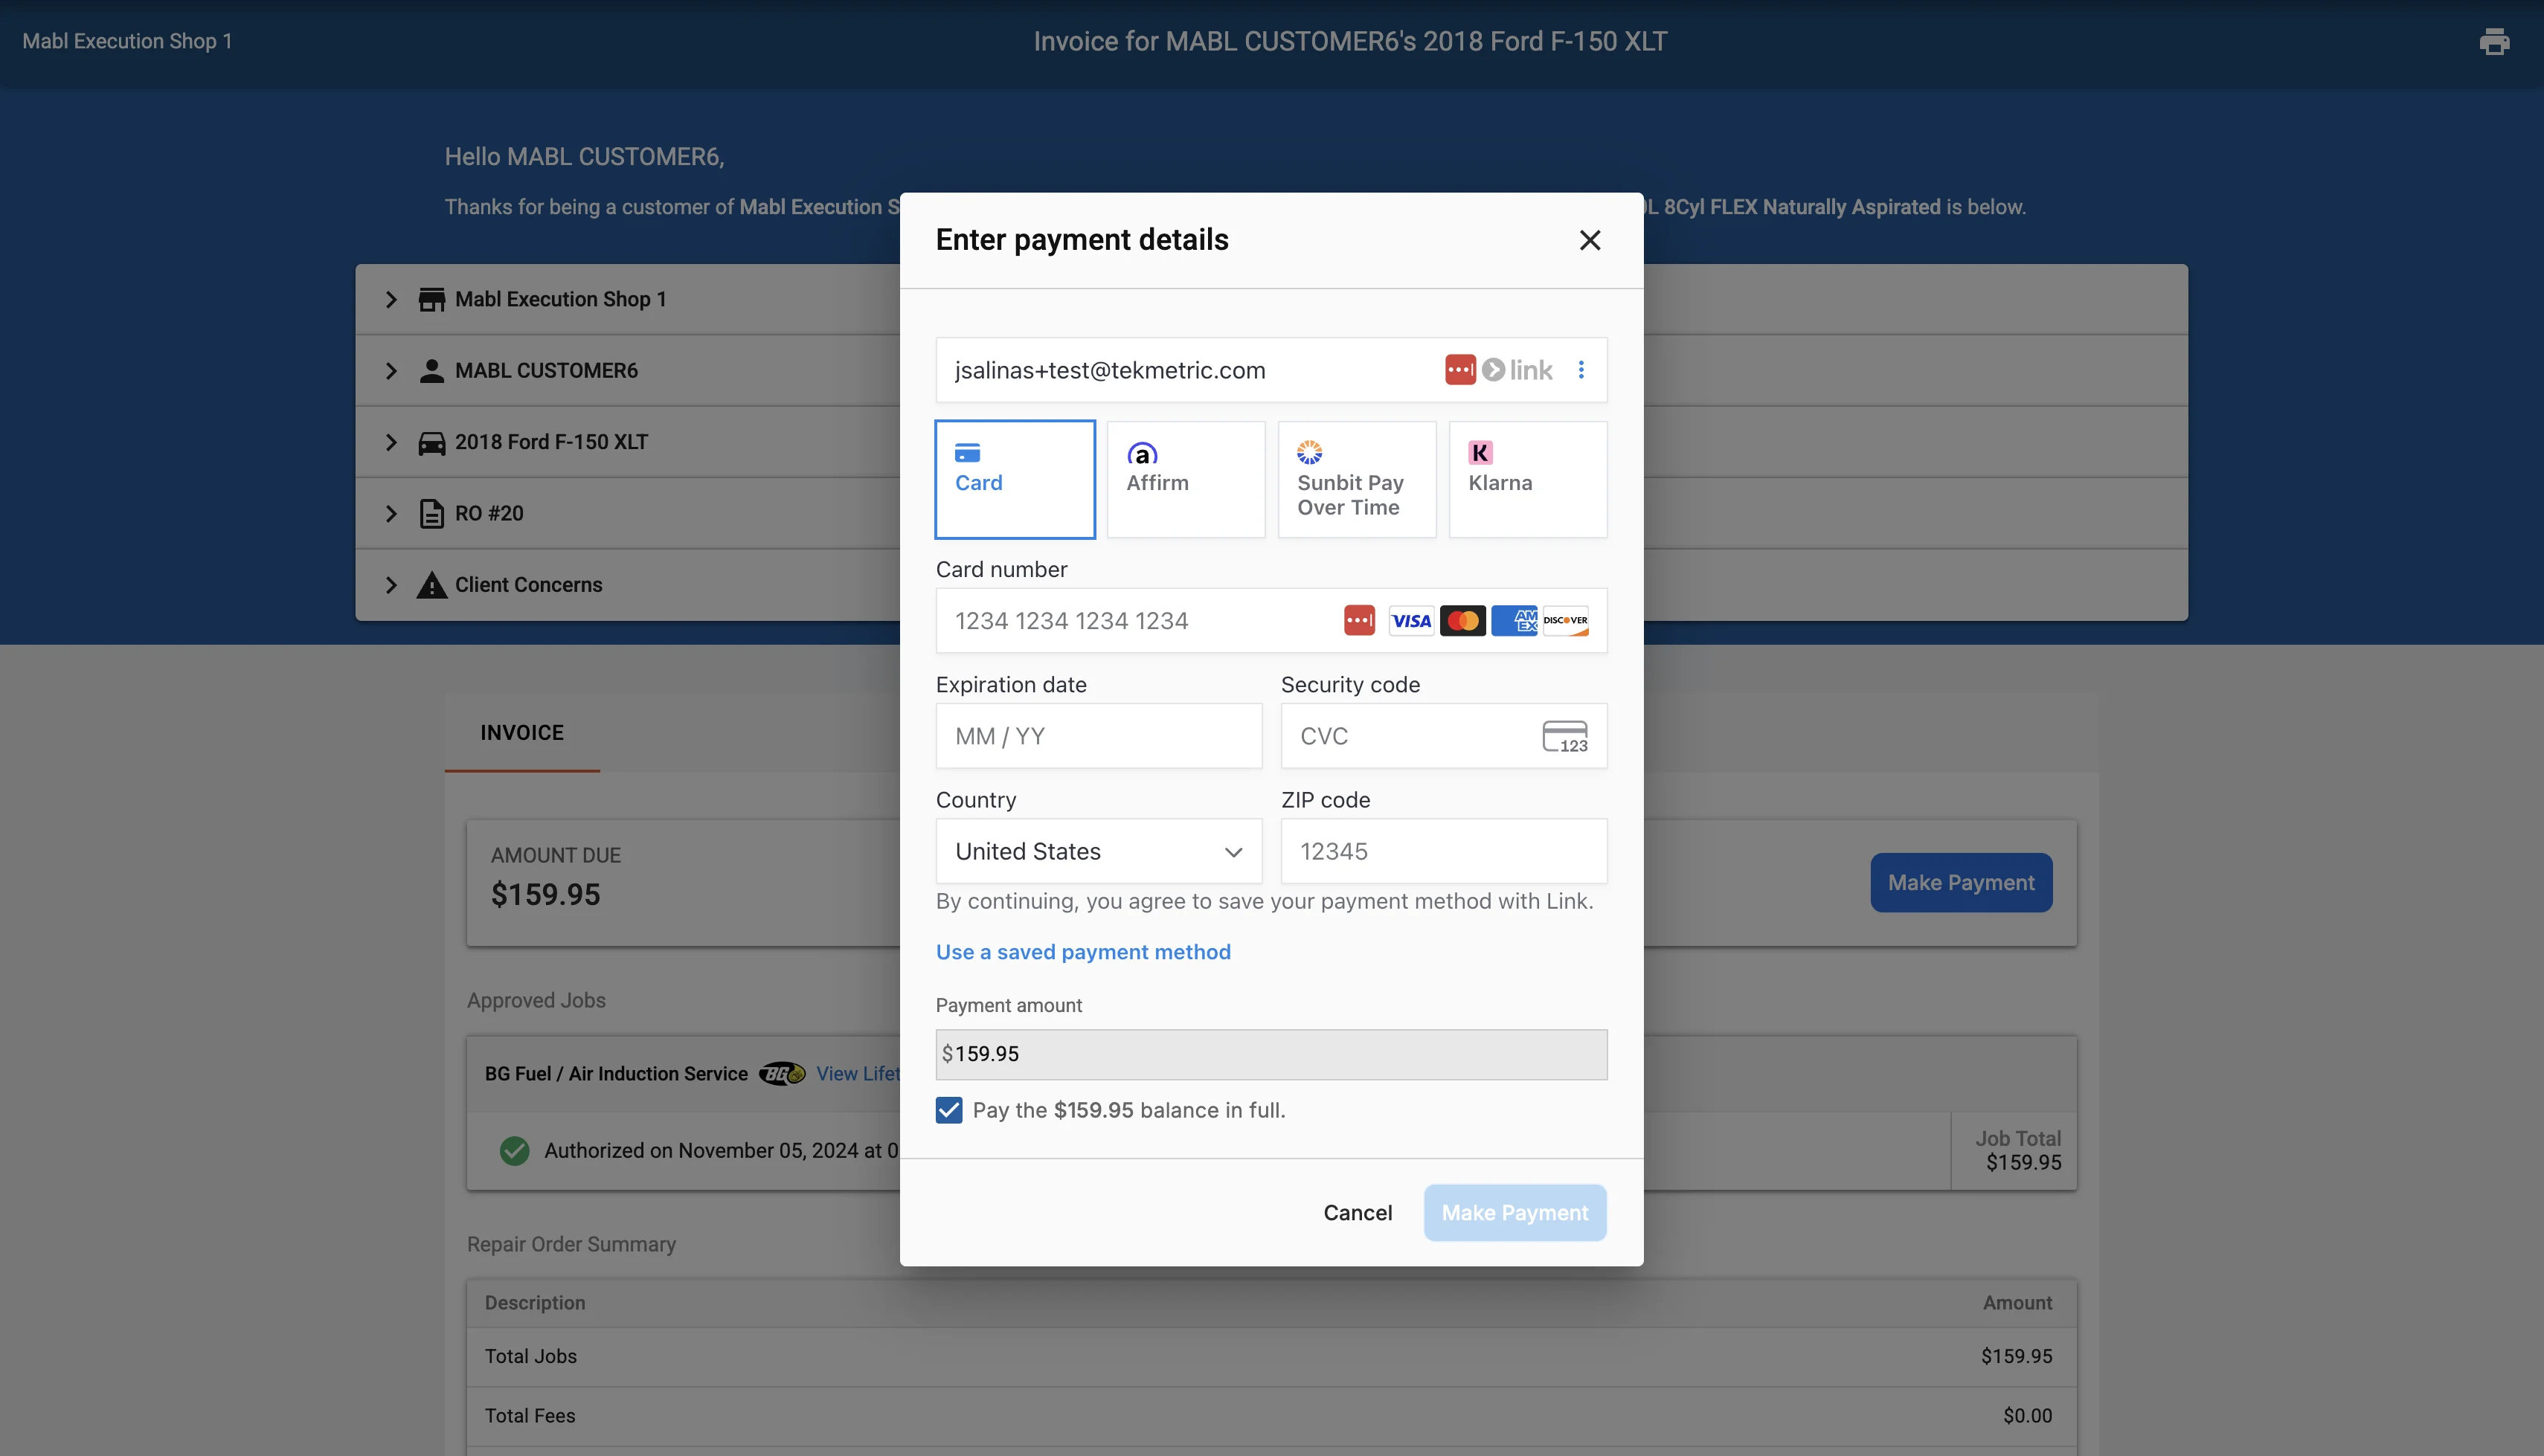The width and height of the screenshot is (2544, 1456).
Task: Select Affirm payment method
Action: coord(1185,479)
